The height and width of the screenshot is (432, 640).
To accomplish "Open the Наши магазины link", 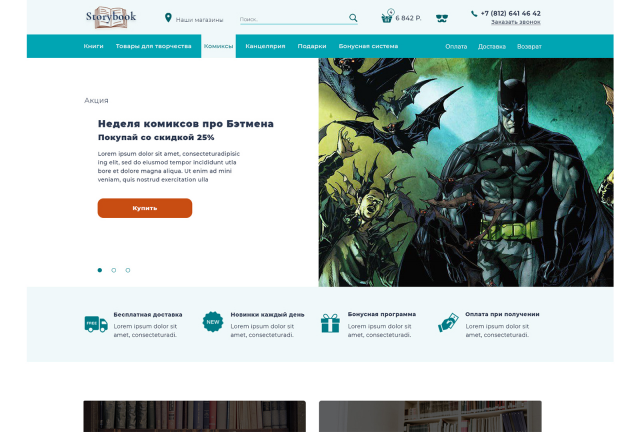I will pos(199,20).
